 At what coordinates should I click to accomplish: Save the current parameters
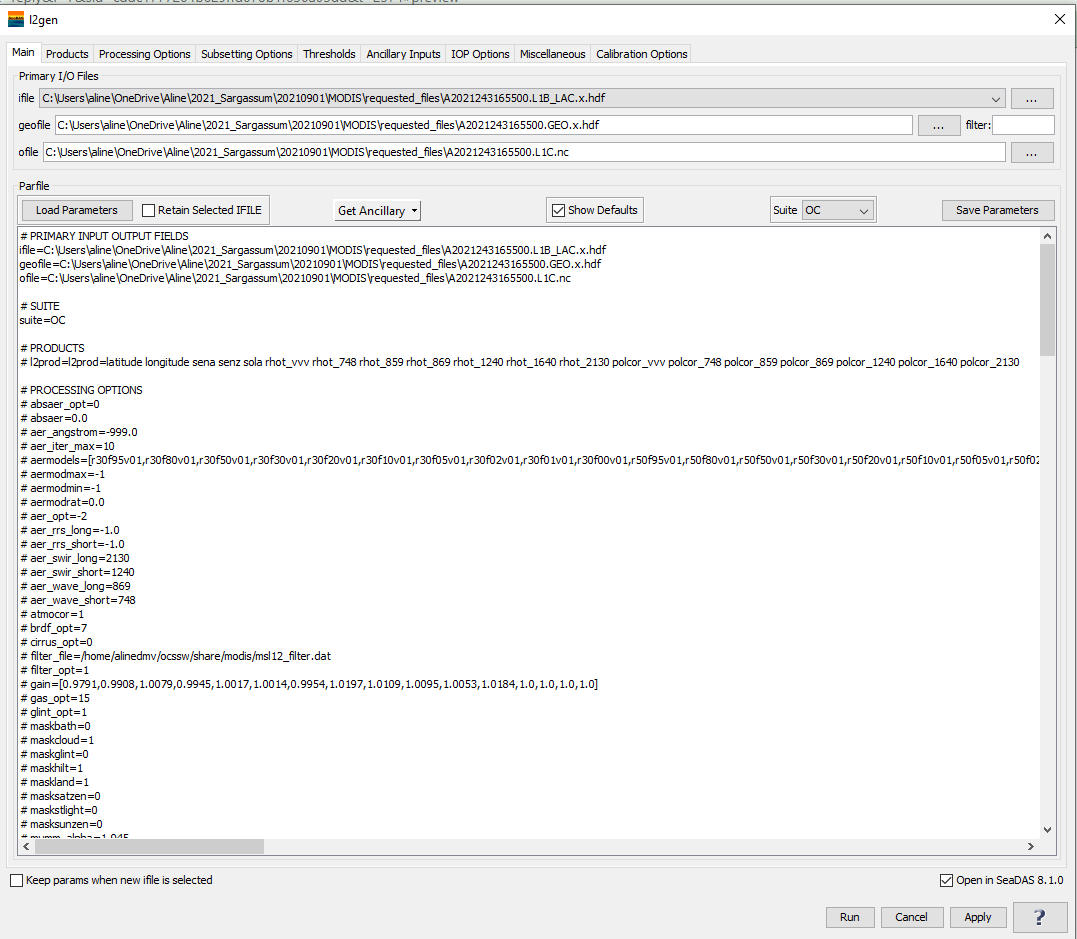coord(997,210)
